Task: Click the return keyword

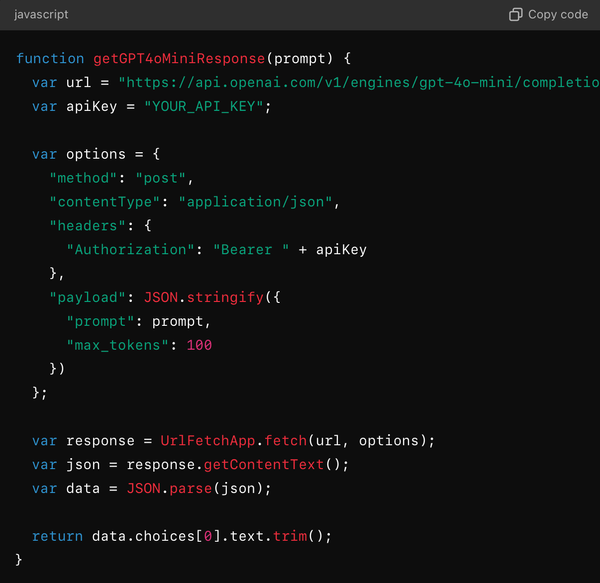Action: coord(57,536)
